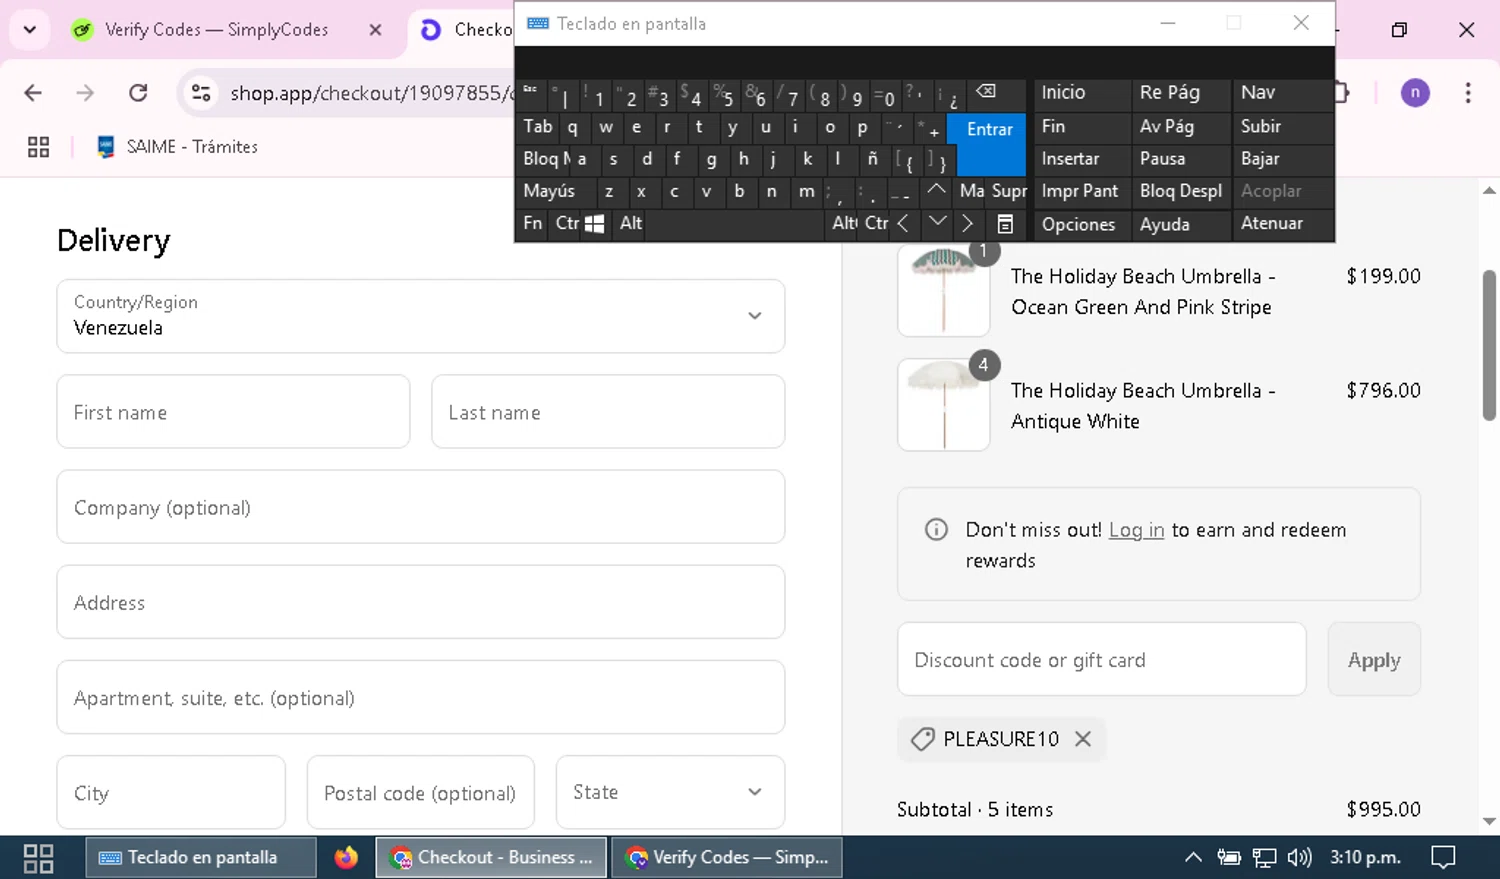Click Ayuda key on on-screen keyboard
Screen dimensions: 1500x879
(x=1181, y=224)
